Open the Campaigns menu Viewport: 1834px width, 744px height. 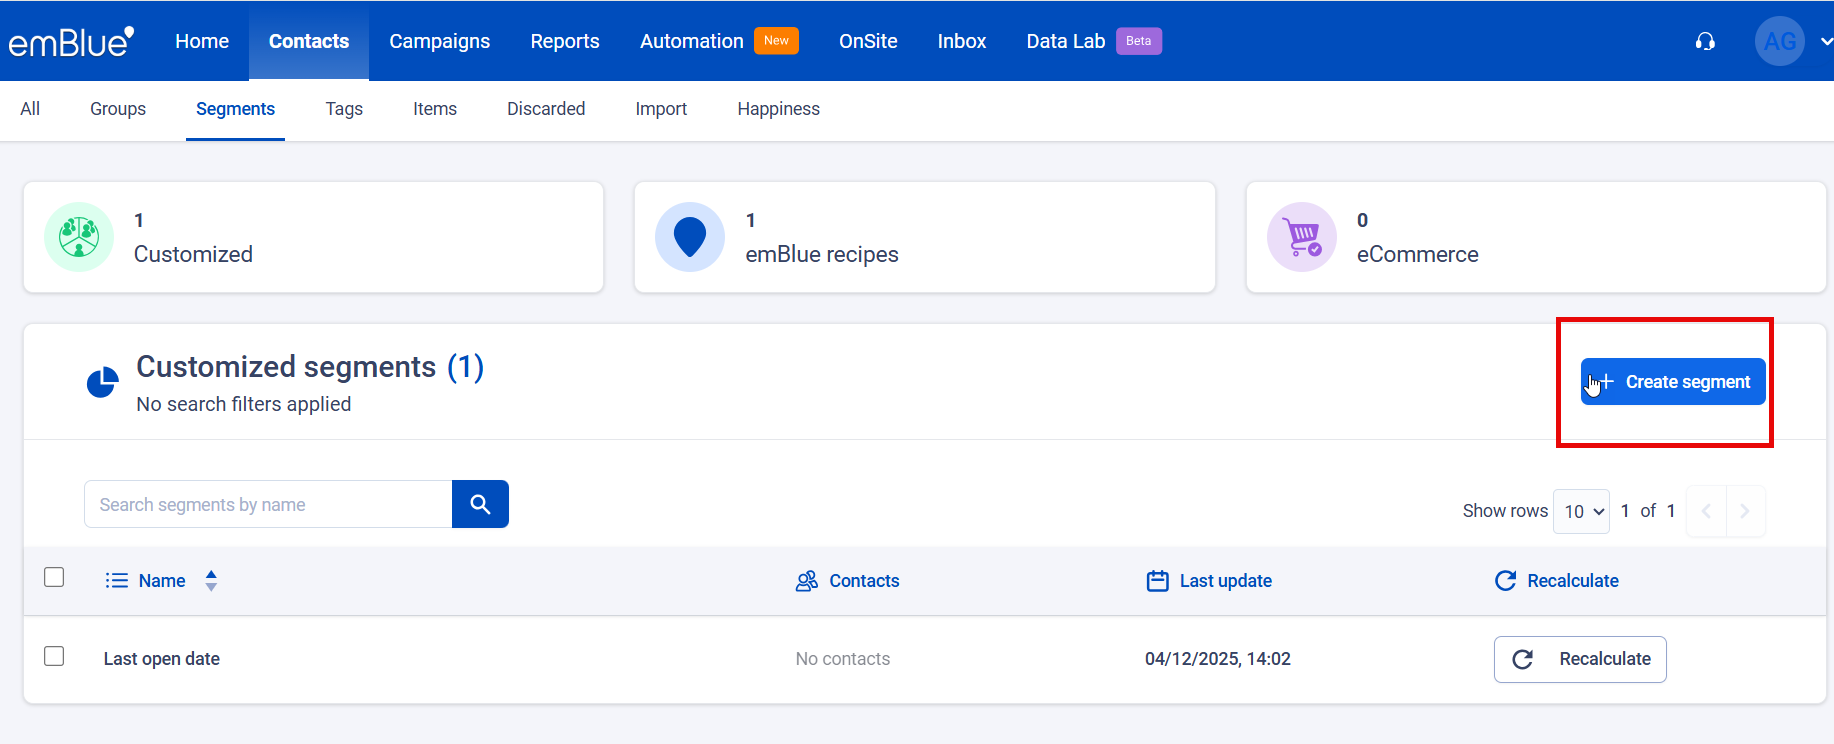coord(439,41)
